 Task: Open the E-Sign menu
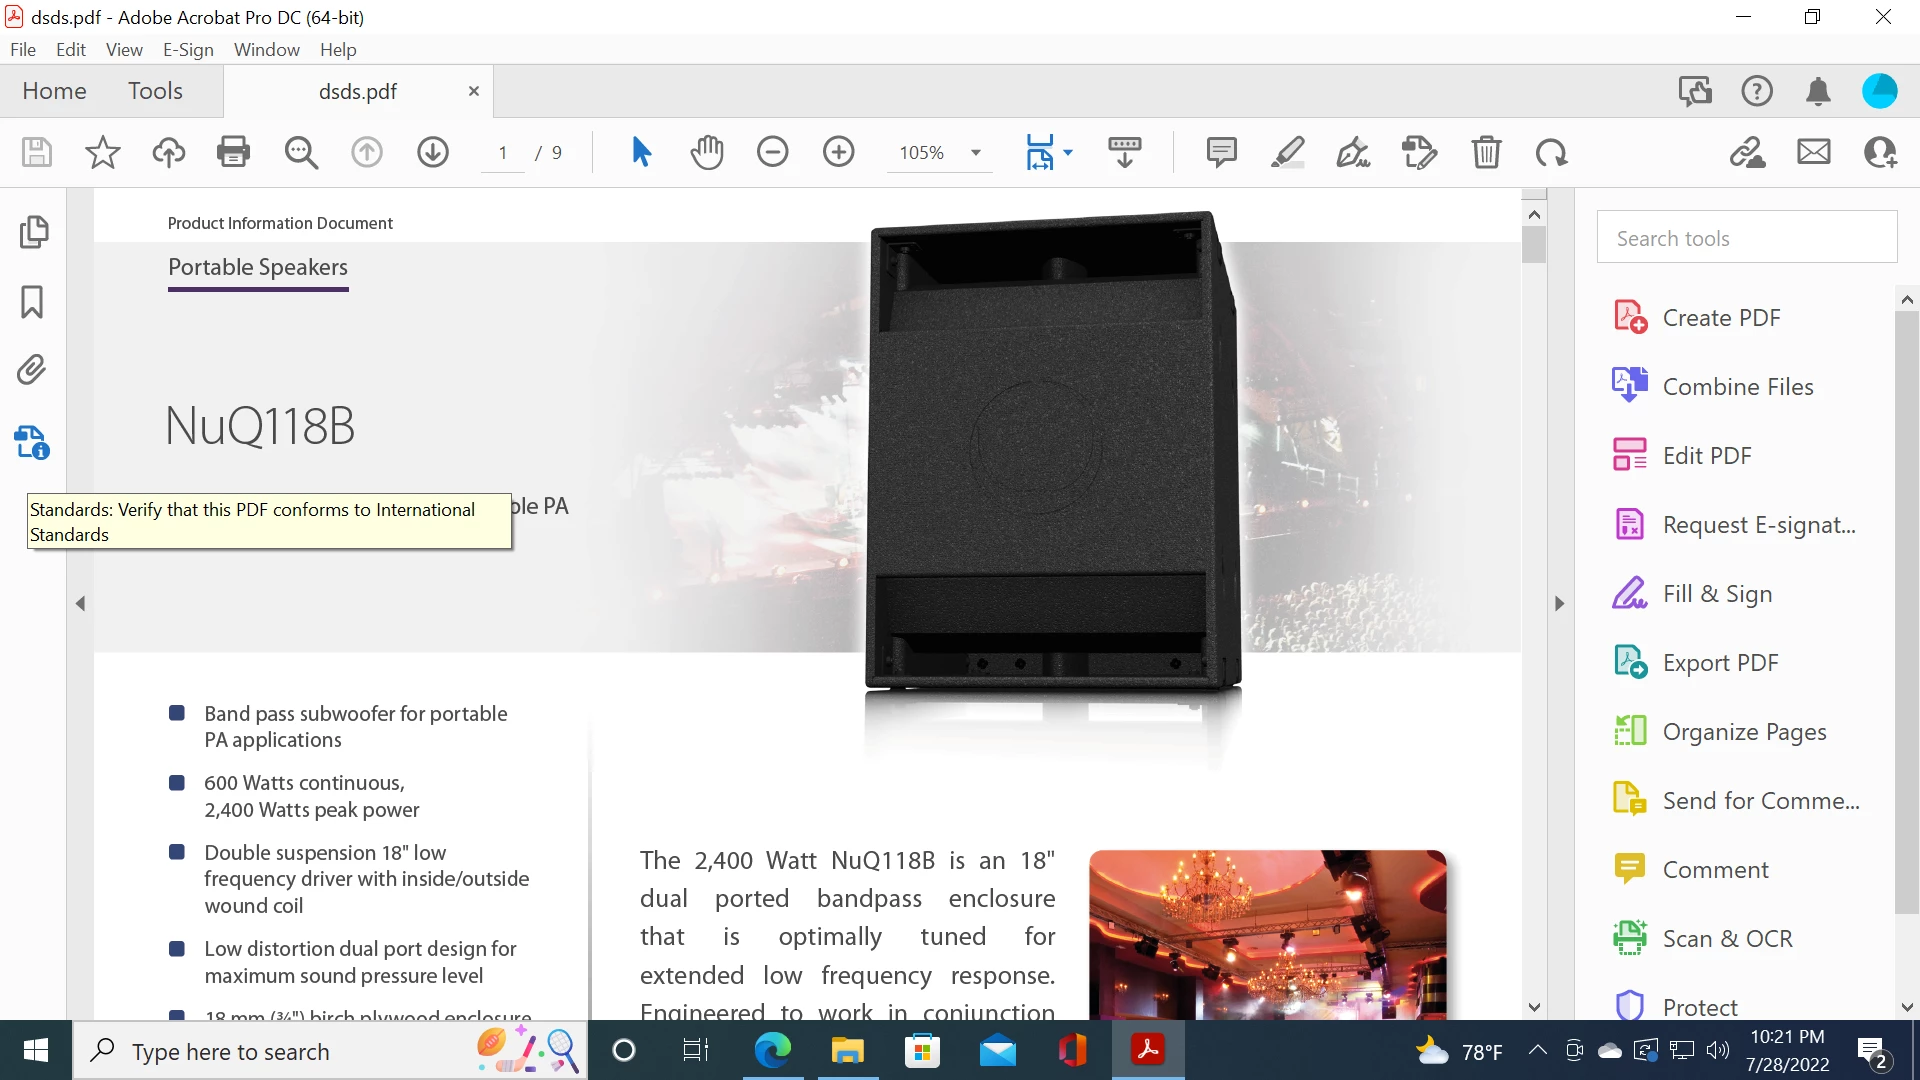click(x=188, y=49)
